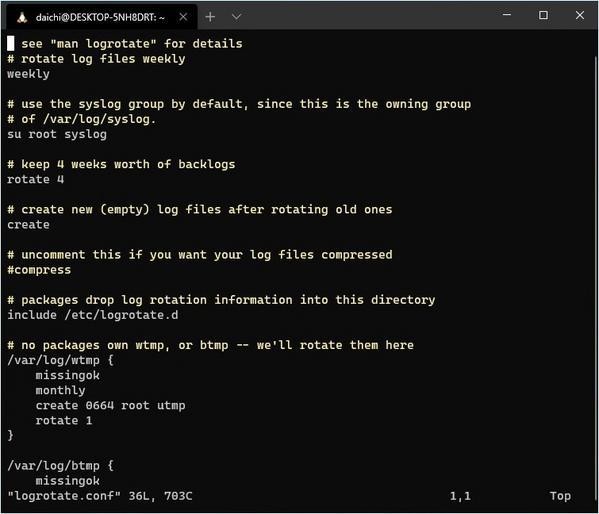This screenshot has width=599, height=514.
Task: Close the daichi@DESKTOP-5NH8DRT tab
Action: 183,17
